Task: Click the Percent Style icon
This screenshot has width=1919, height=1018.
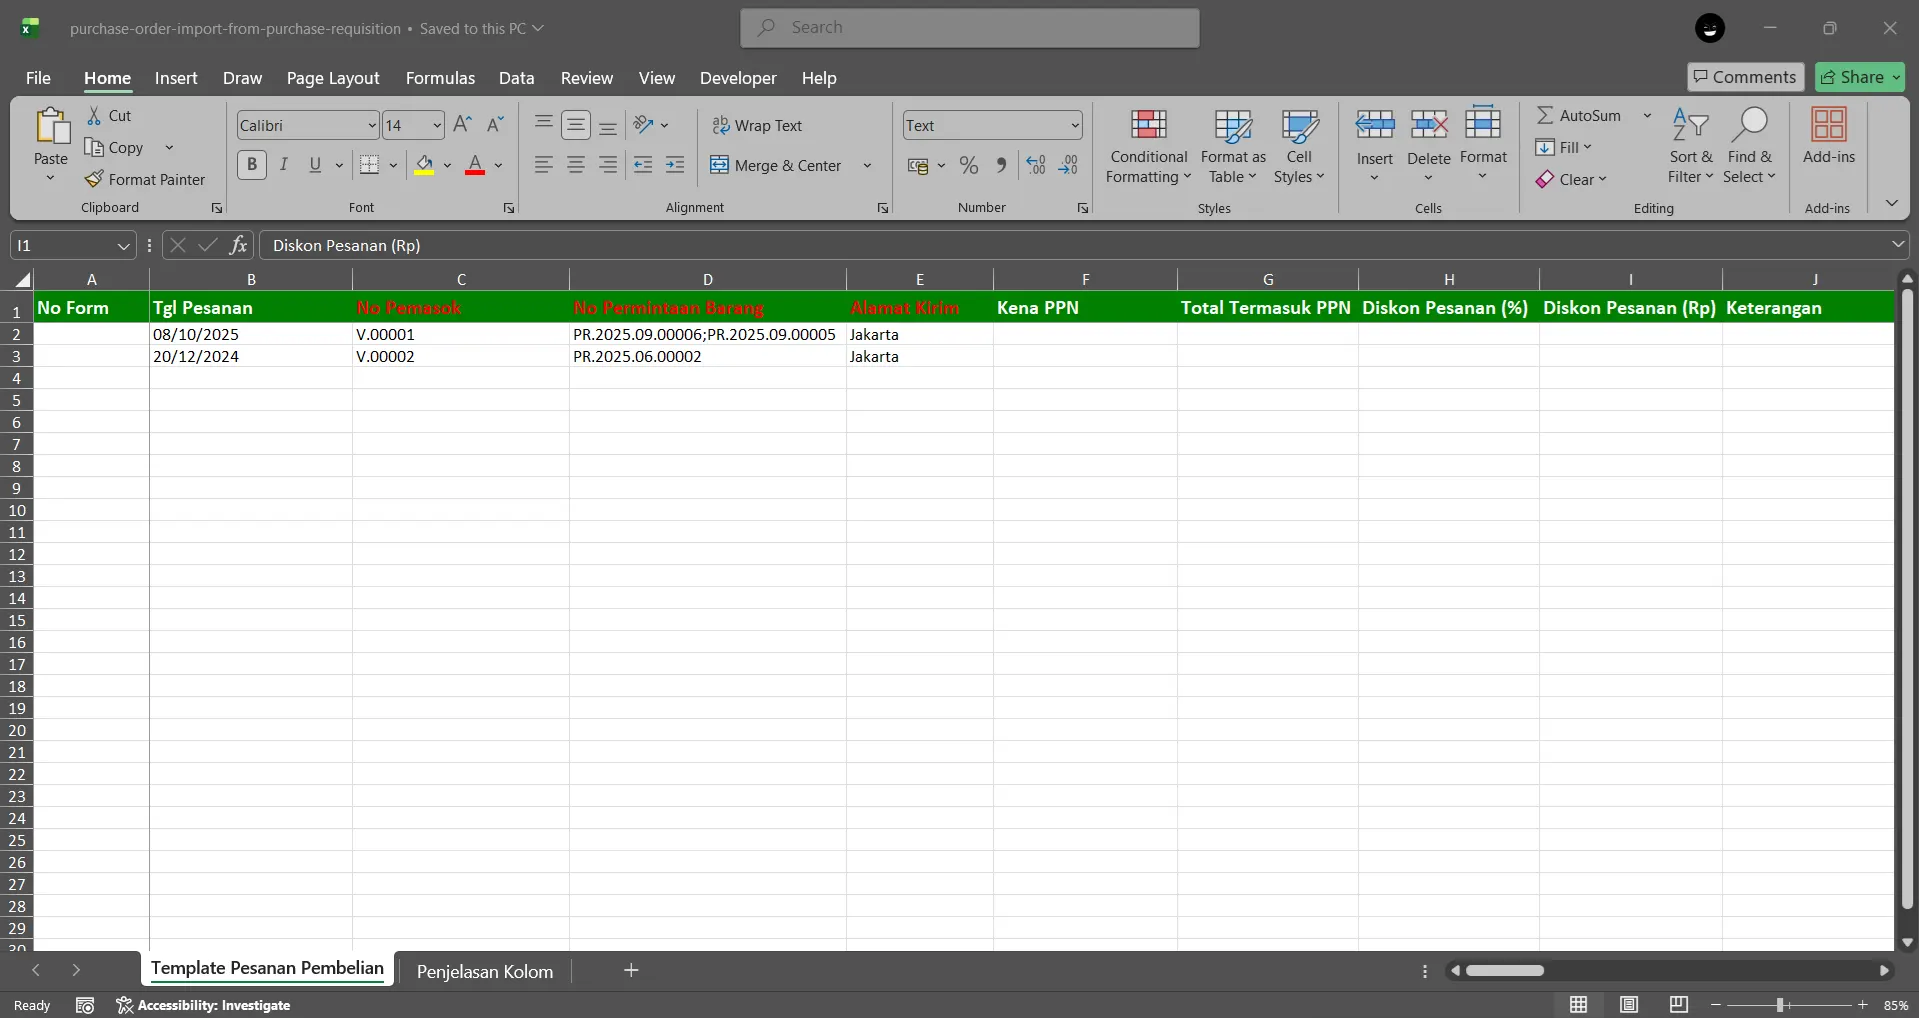Action: click(968, 166)
